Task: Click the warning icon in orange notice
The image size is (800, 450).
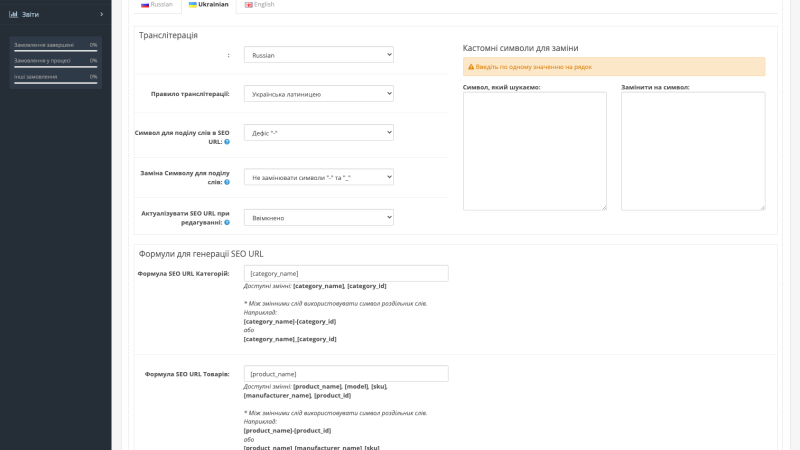Action: (x=471, y=67)
